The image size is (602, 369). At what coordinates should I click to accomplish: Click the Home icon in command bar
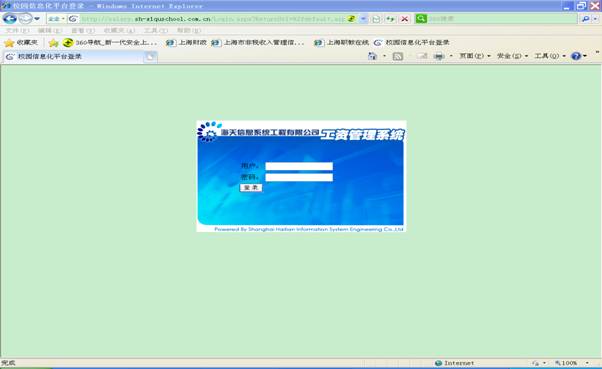click(372, 56)
